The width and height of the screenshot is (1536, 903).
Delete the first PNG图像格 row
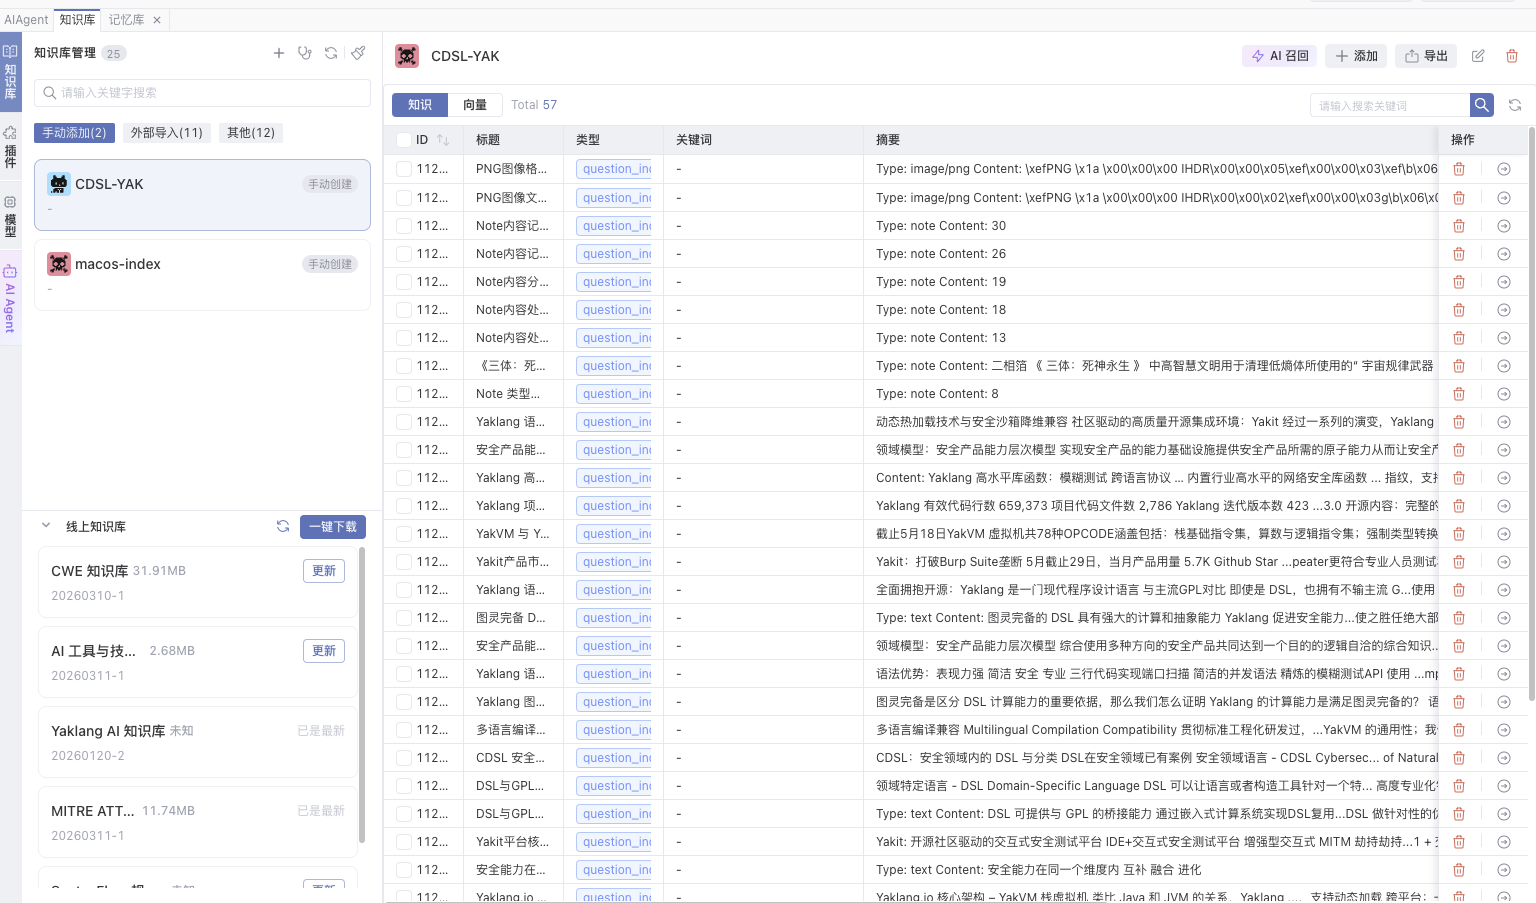tap(1459, 170)
